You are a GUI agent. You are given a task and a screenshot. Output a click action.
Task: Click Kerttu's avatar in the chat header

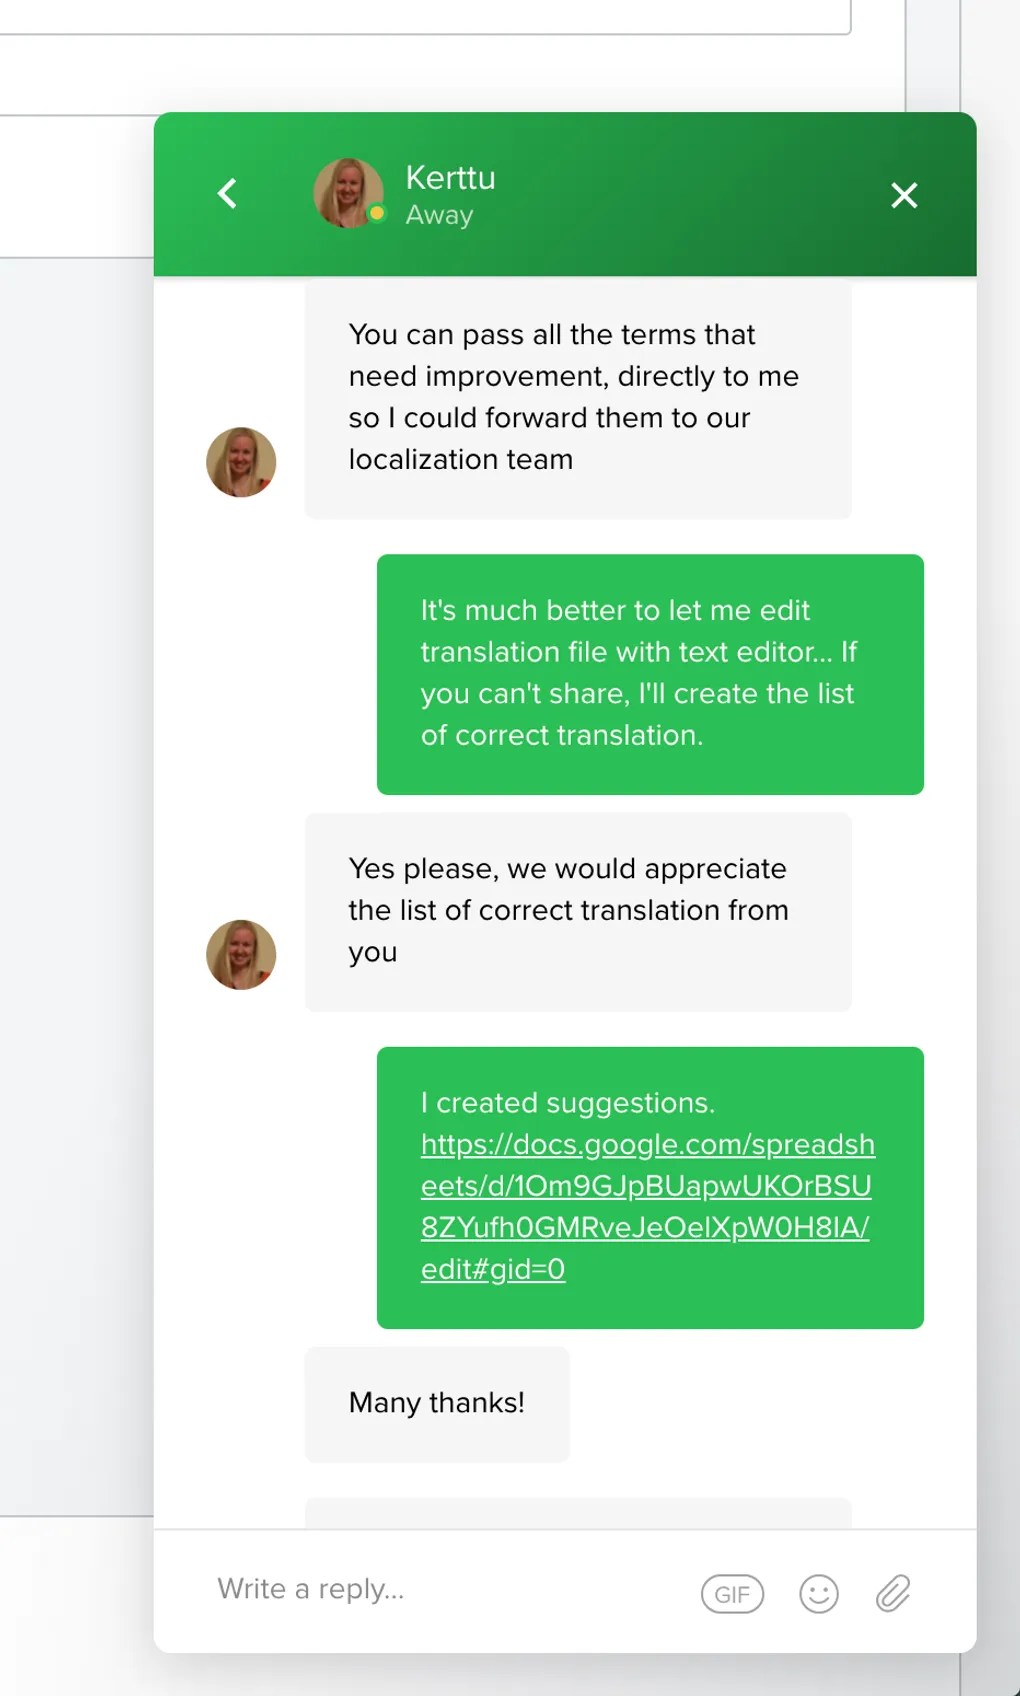[x=348, y=192]
